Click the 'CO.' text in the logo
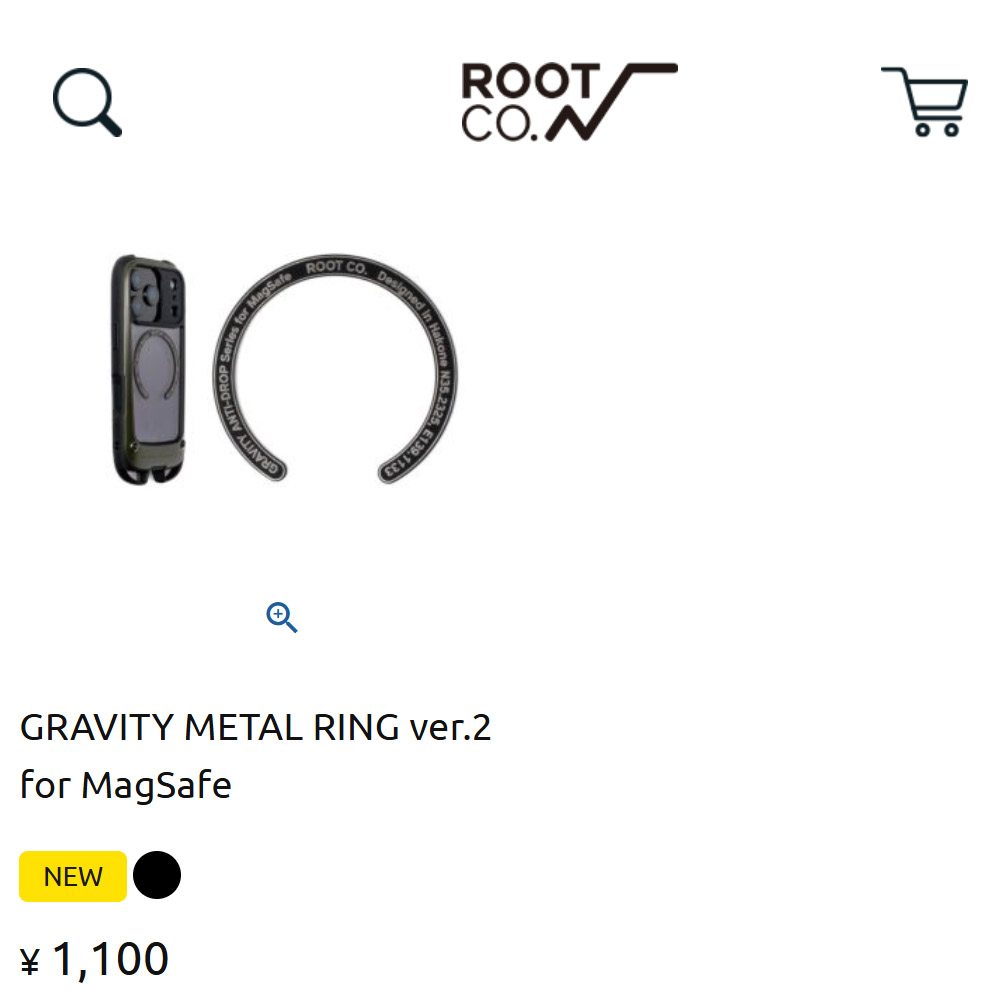The image size is (1000, 1000). 499,123
